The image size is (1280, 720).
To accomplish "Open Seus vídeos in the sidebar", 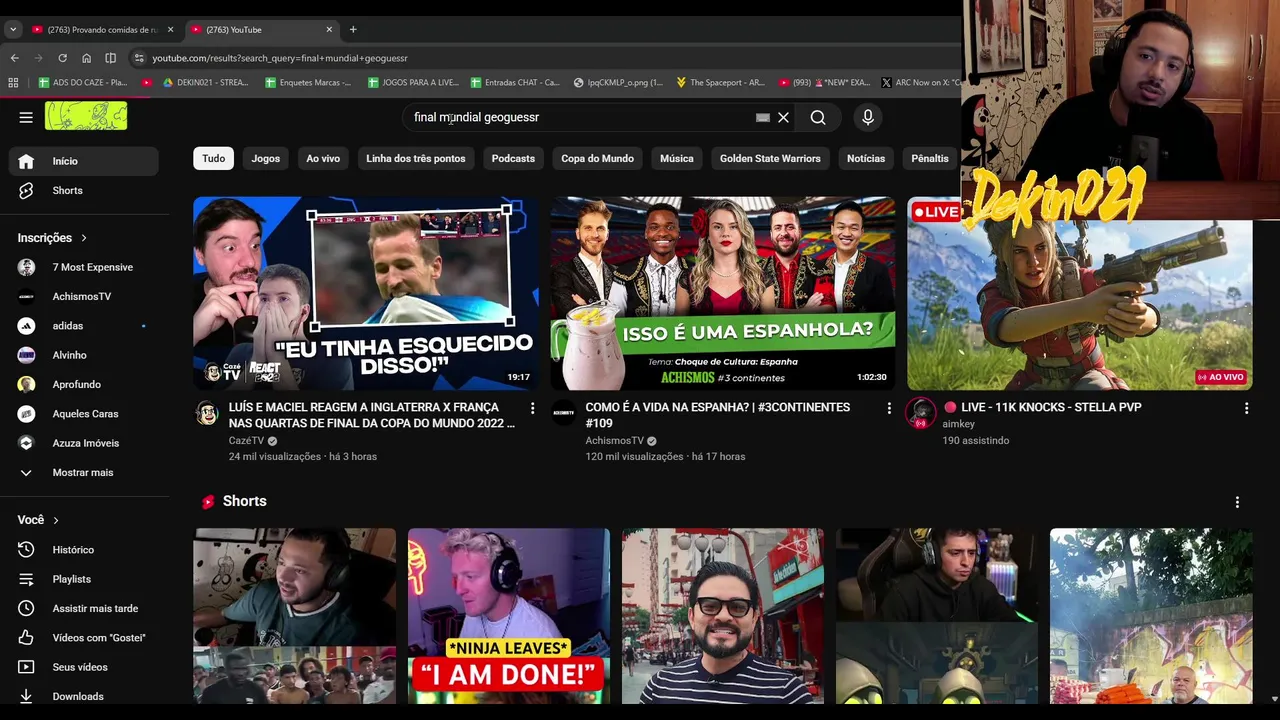I will (84, 667).
